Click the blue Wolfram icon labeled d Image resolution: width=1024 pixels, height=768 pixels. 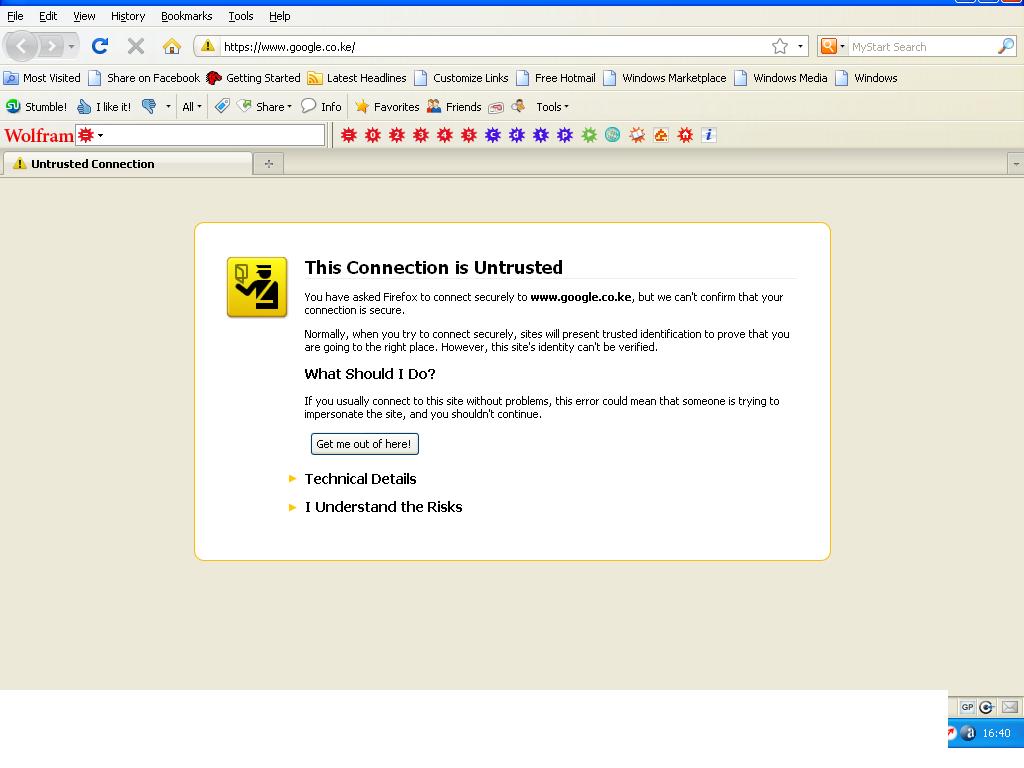point(517,135)
